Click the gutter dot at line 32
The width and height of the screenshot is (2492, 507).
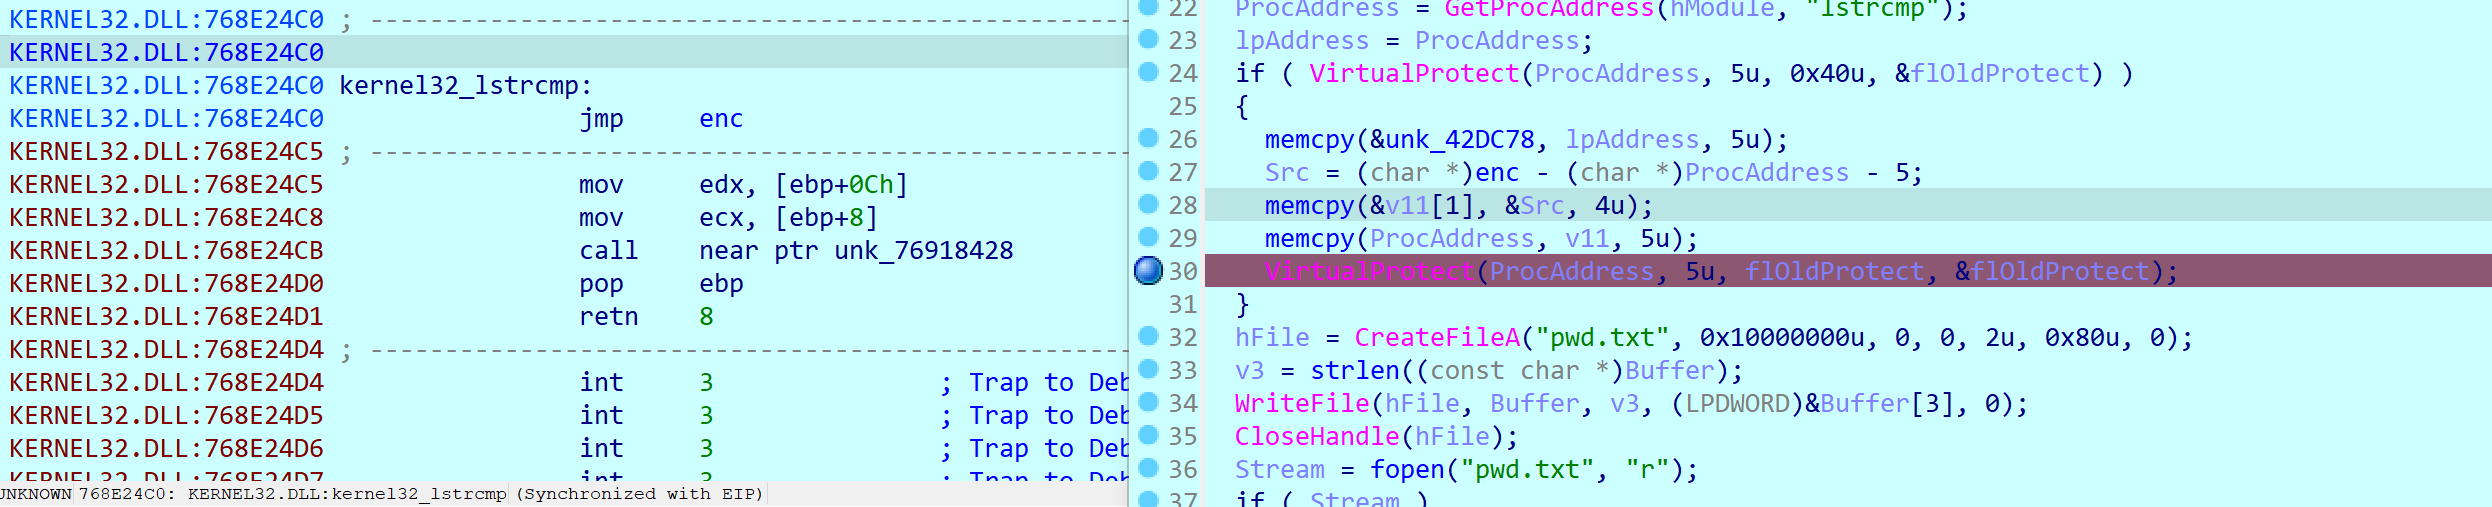[1149, 336]
